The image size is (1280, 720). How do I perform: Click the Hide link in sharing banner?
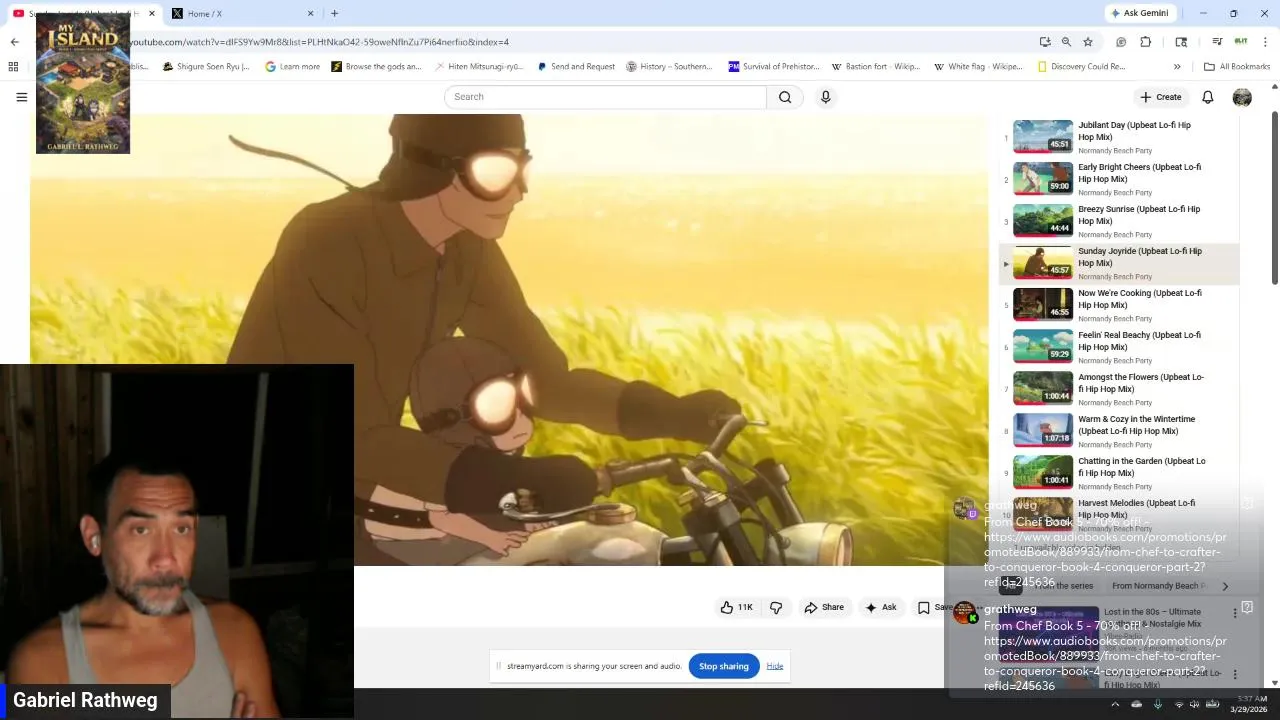pyautogui.click(x=775, y=666)
